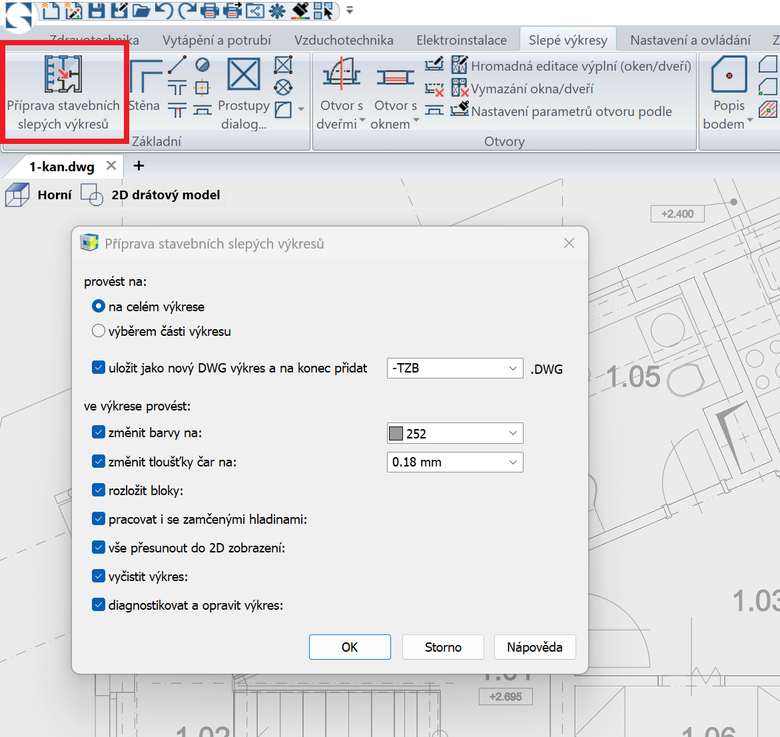
Task: Click the Otvor s dveřmi icon
Action: click(341, 74)
